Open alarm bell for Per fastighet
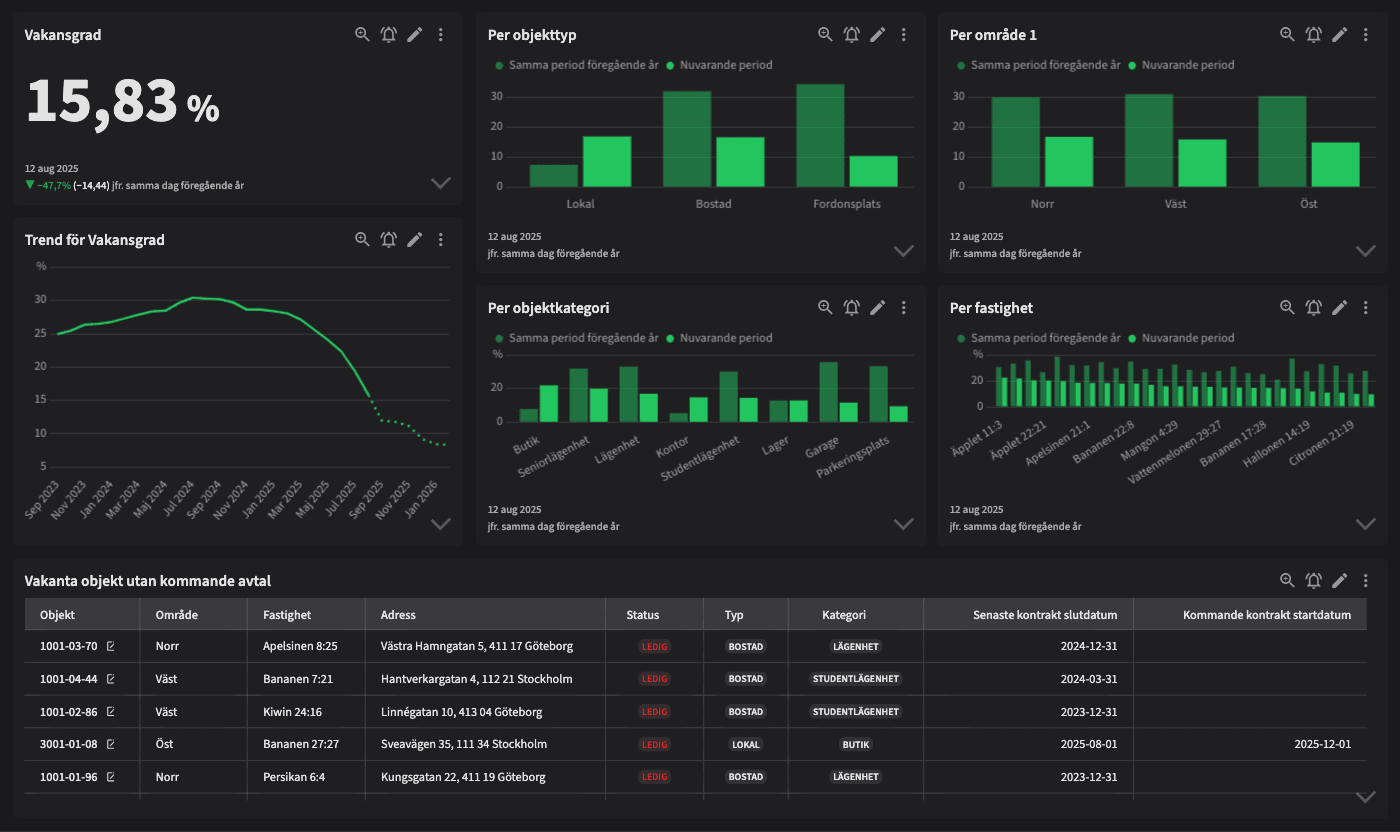 [1314, 308]
